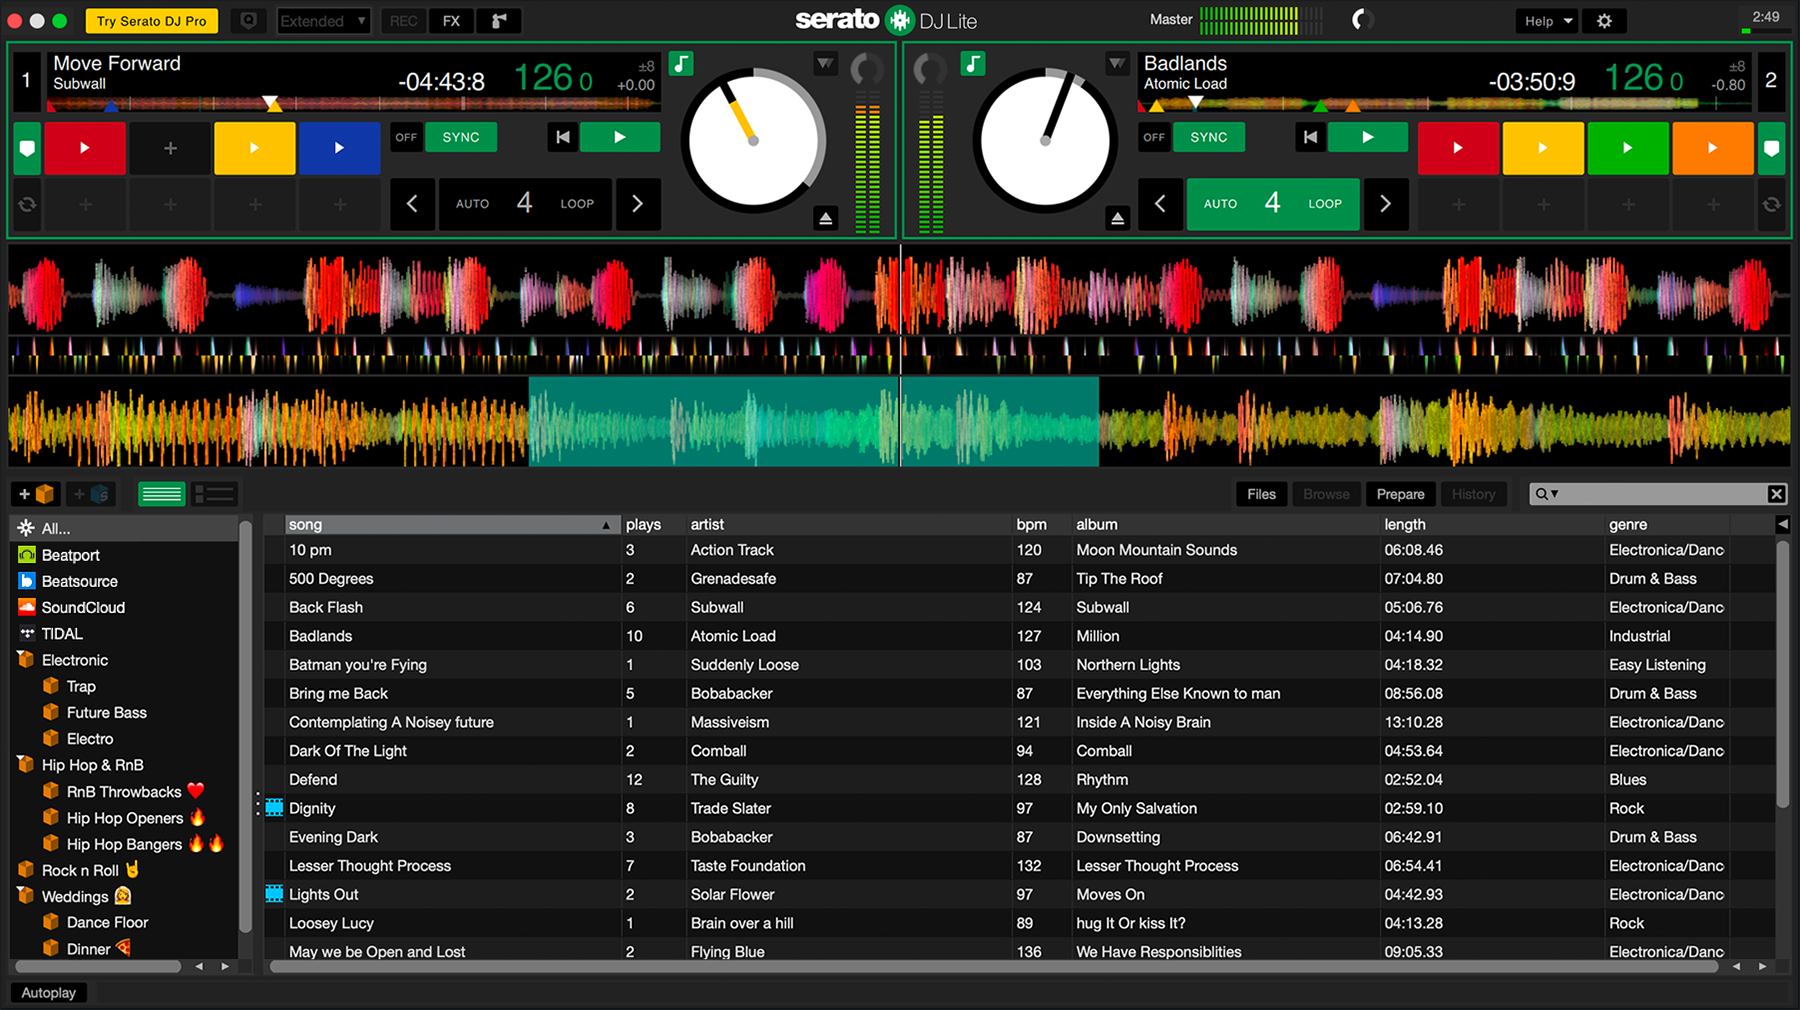Click in the library search field
1800x1010 pixels.
1660,494
